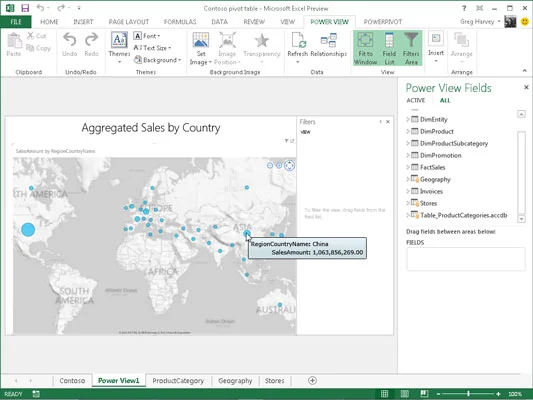This screenshot has height=400, width=533.
Task: Open the Font dropdown in Themes
Action: pos(147,36)
